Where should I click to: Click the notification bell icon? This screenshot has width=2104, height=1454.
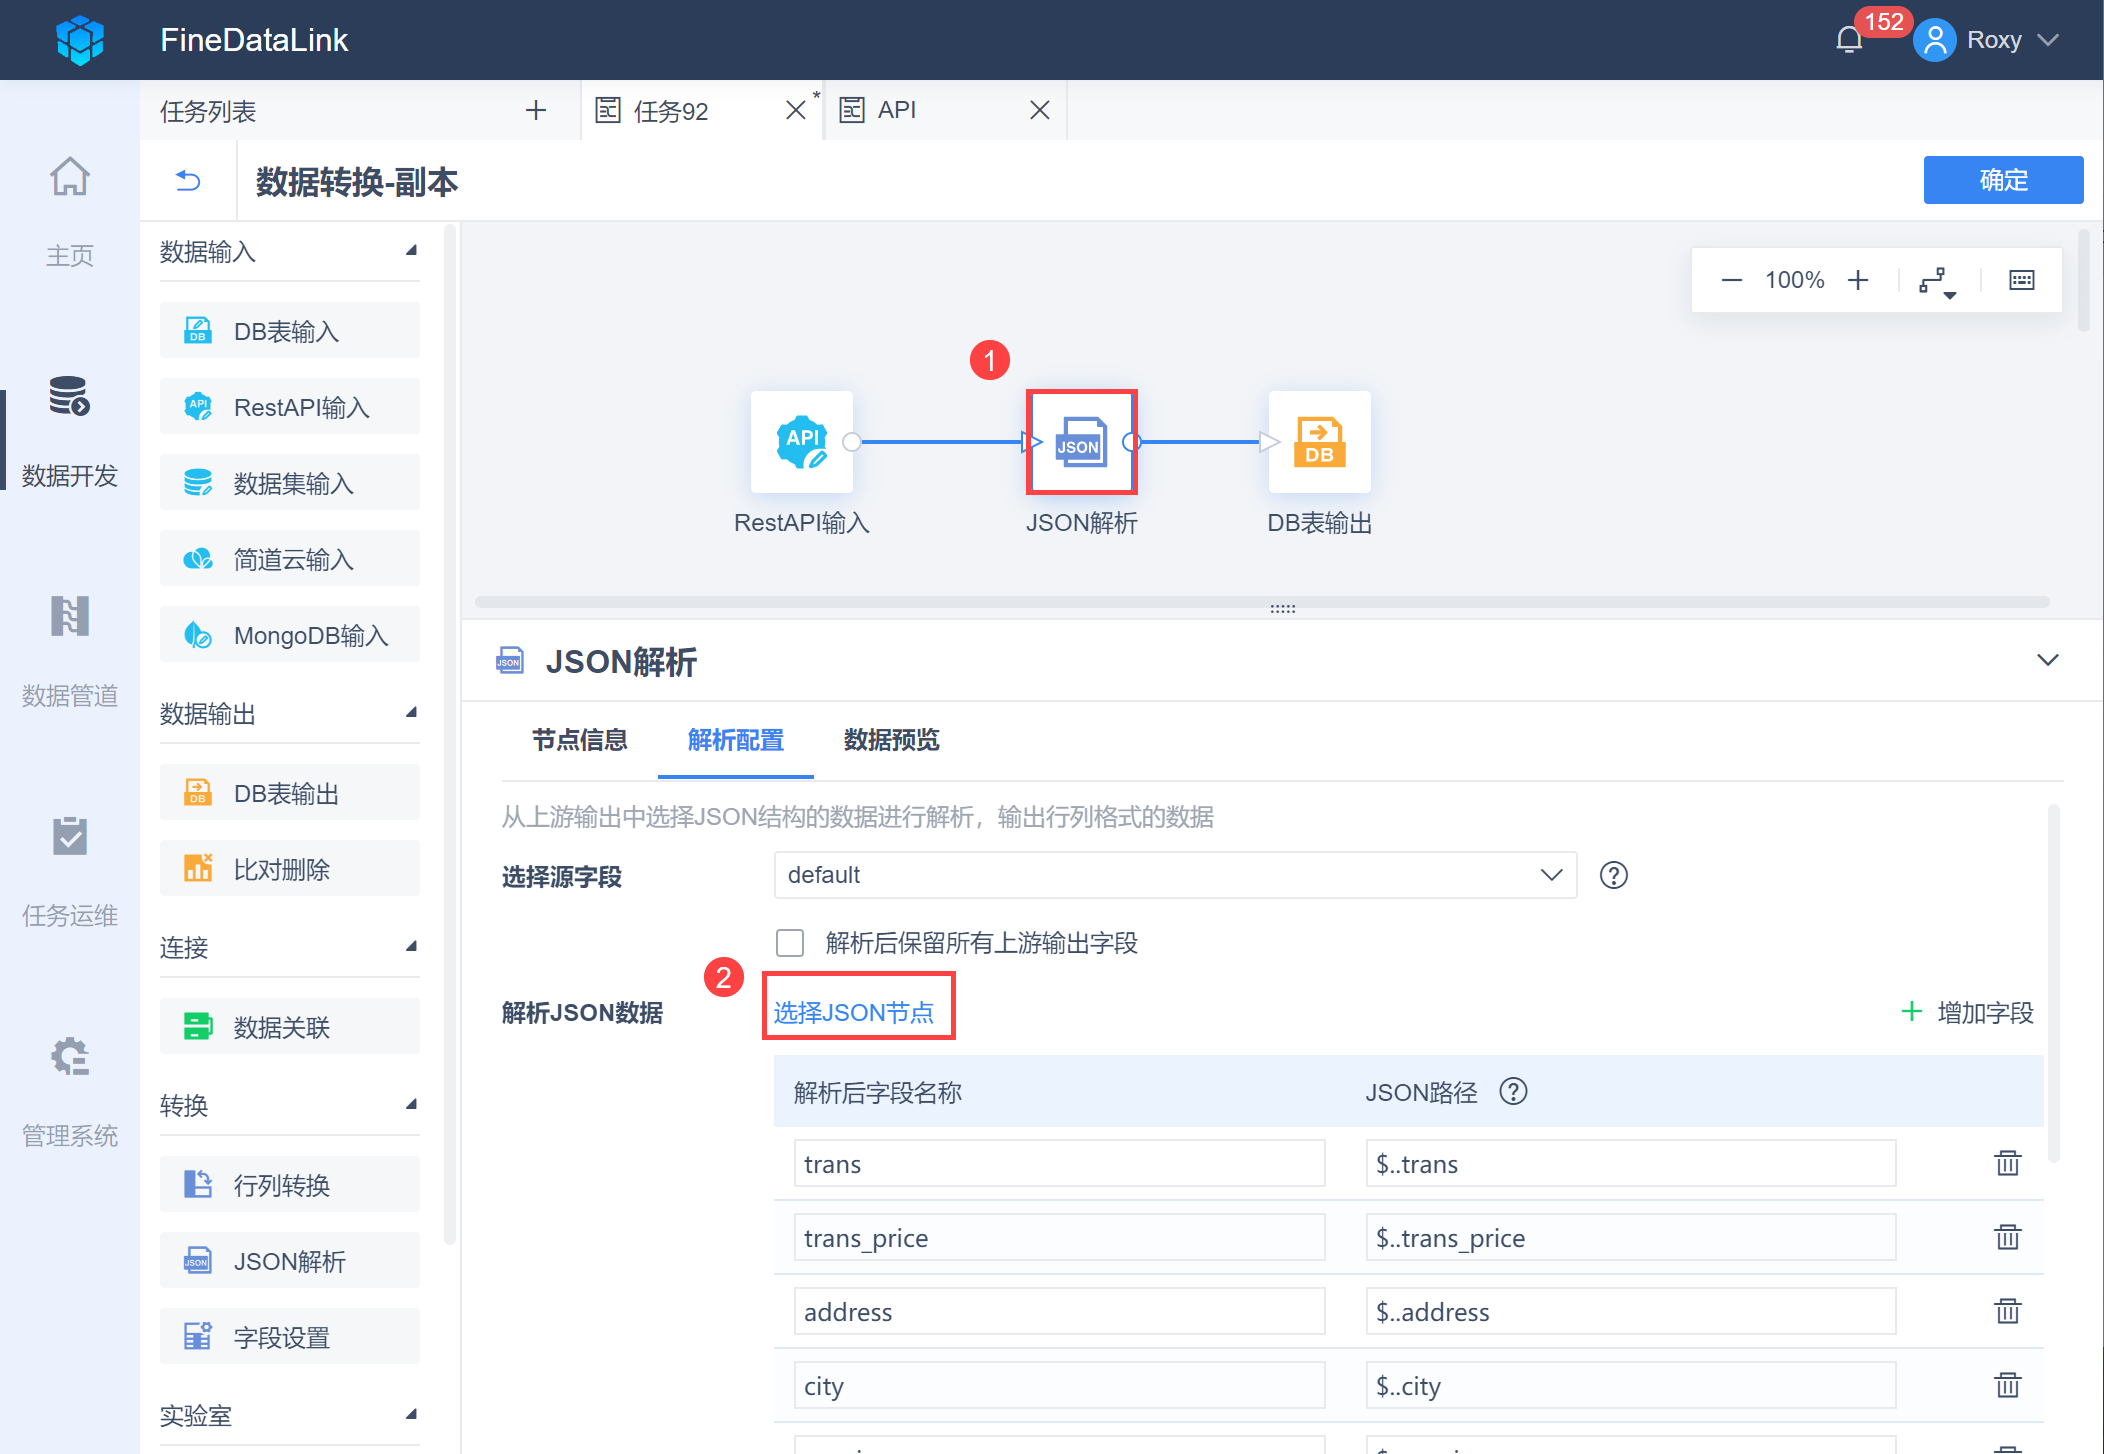1849,40
